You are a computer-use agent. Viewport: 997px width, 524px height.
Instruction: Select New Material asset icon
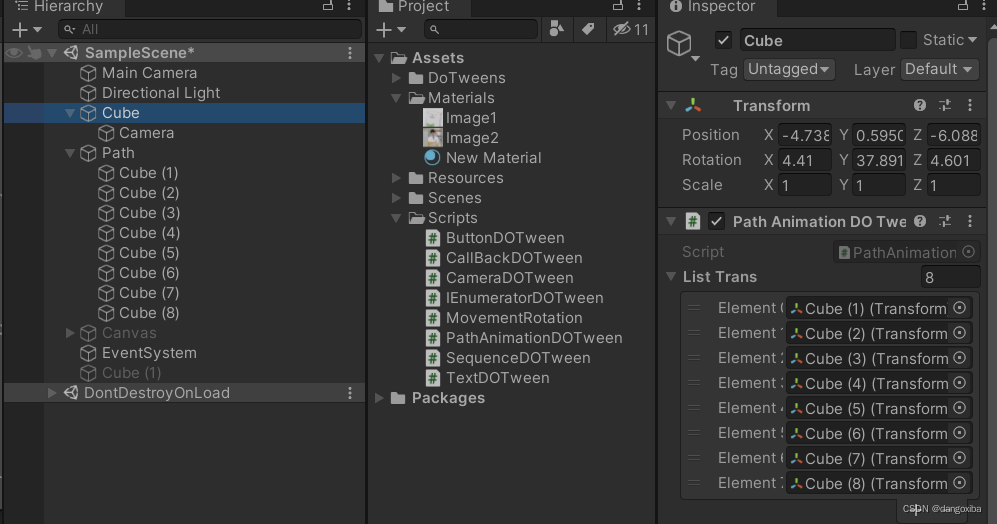432,158
